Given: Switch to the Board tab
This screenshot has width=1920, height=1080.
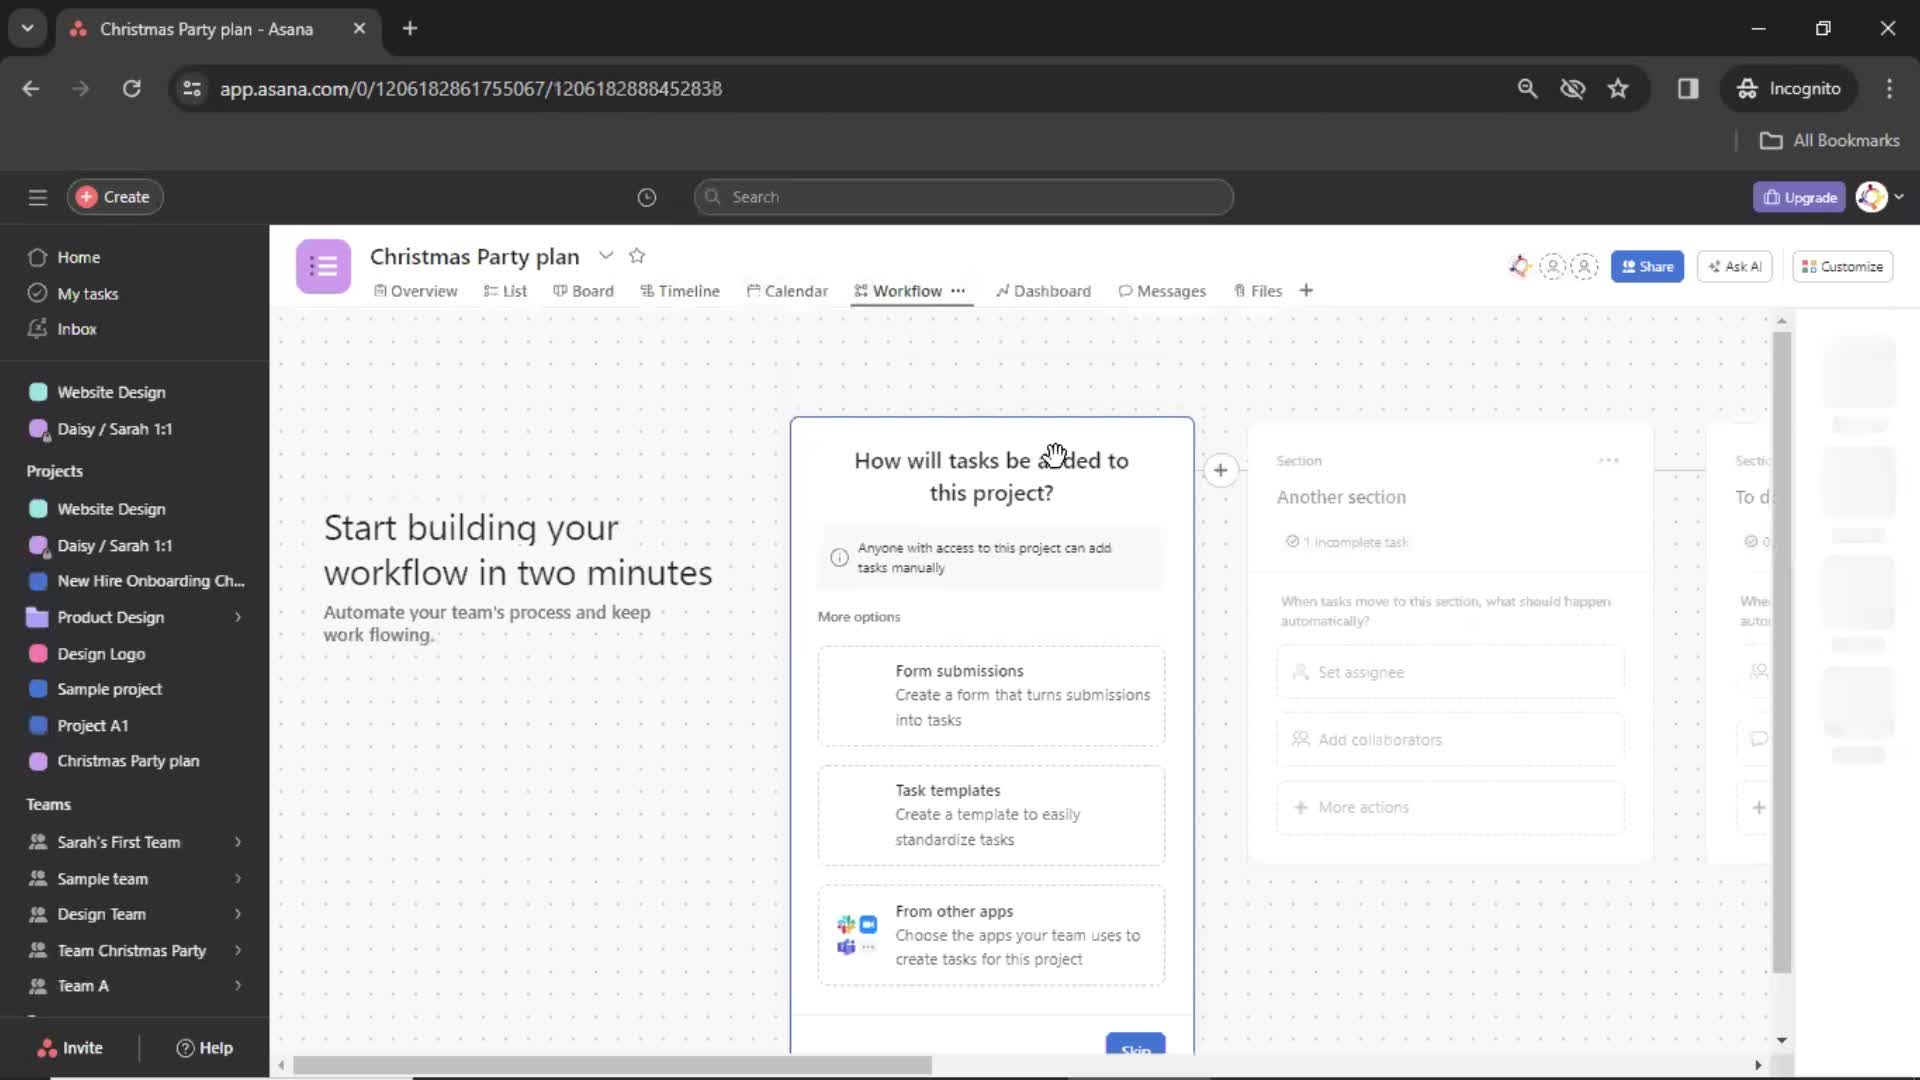Looking at the screenshot, I should [x=592, y=291].
